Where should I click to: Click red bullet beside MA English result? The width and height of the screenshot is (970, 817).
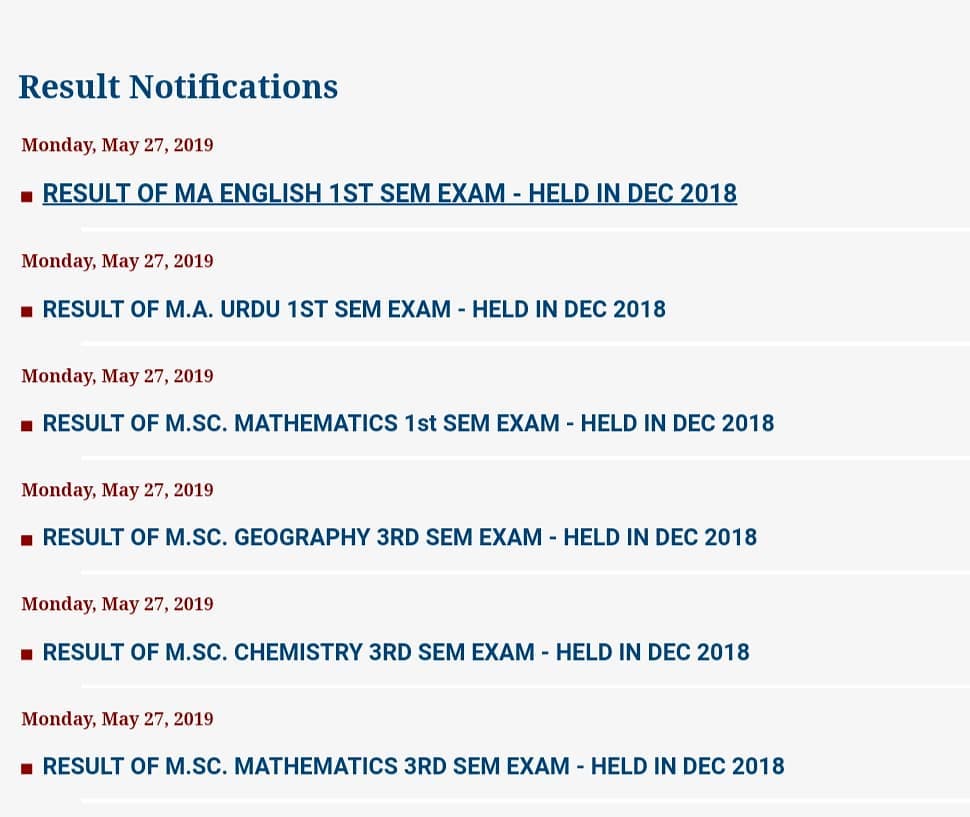(27, 197)
